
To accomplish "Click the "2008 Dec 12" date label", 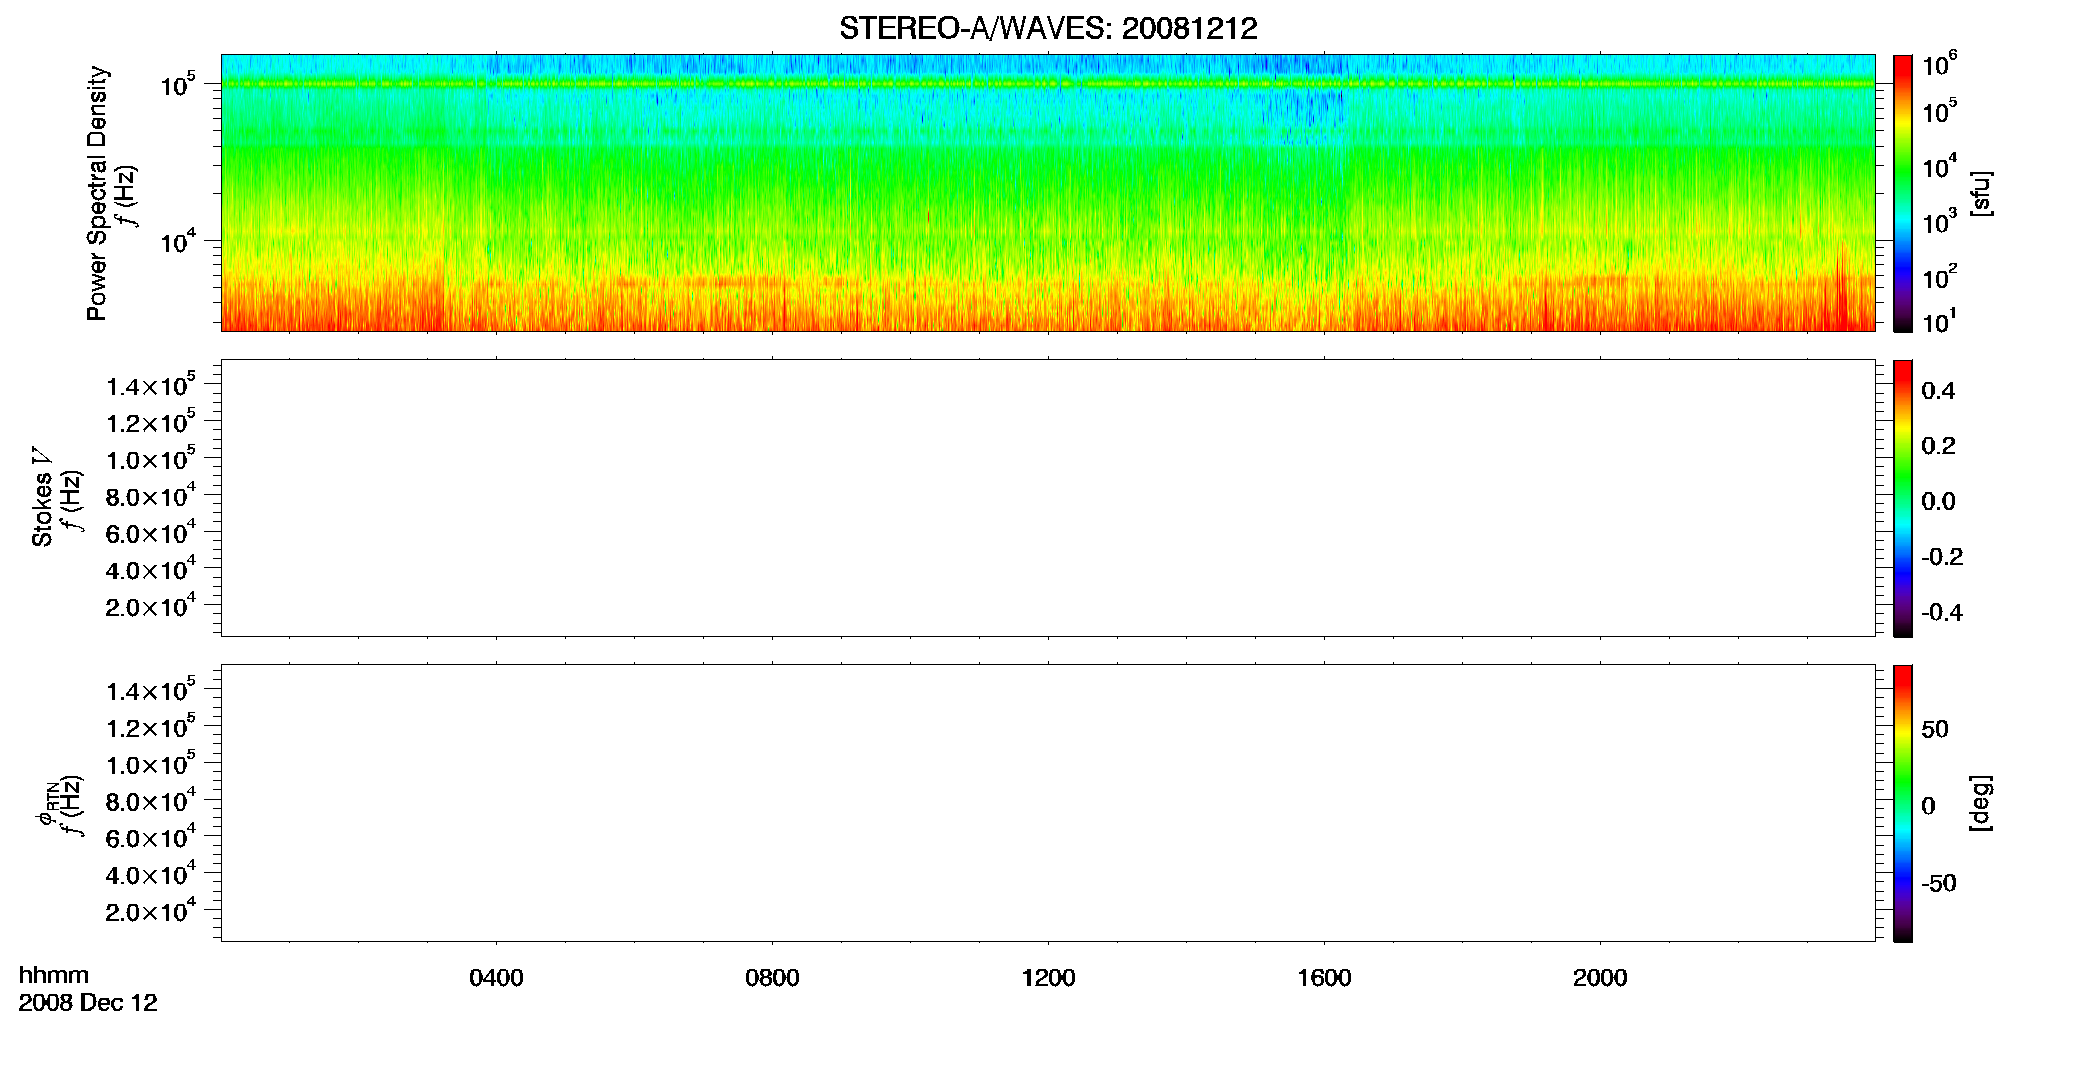I will (x=88, y=1003).
